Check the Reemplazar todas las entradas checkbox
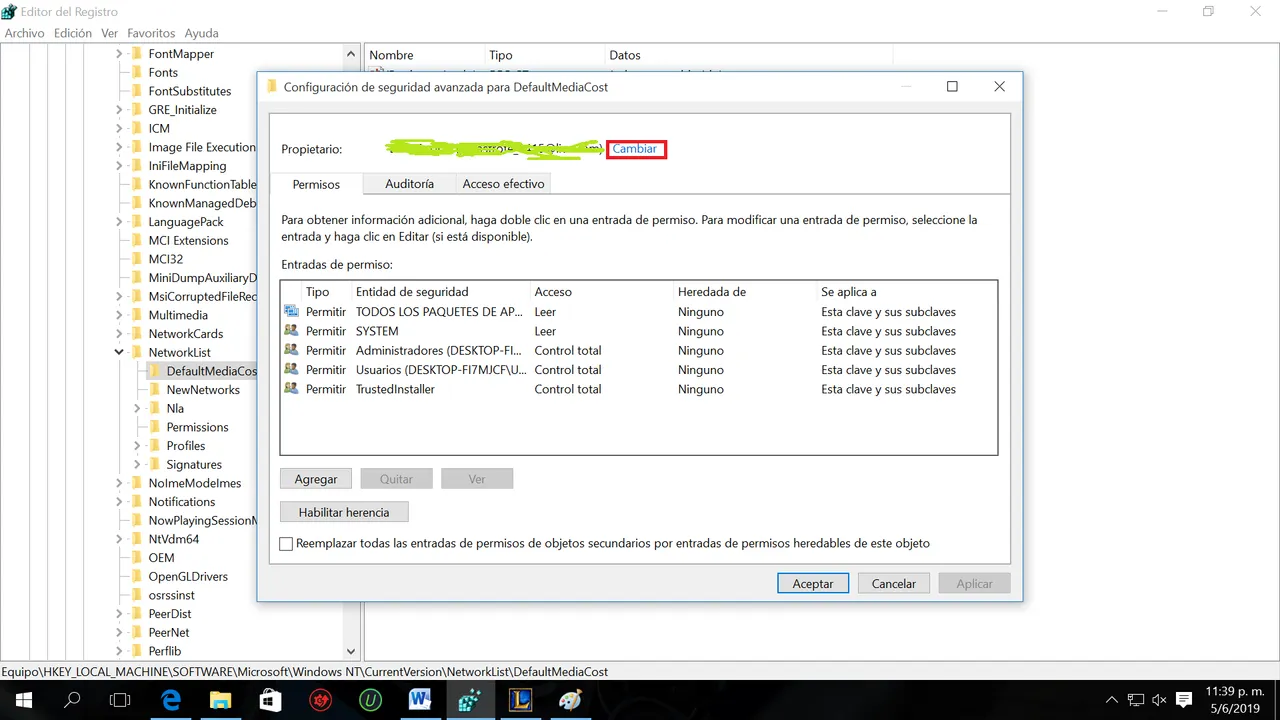 tap(287, 544)
